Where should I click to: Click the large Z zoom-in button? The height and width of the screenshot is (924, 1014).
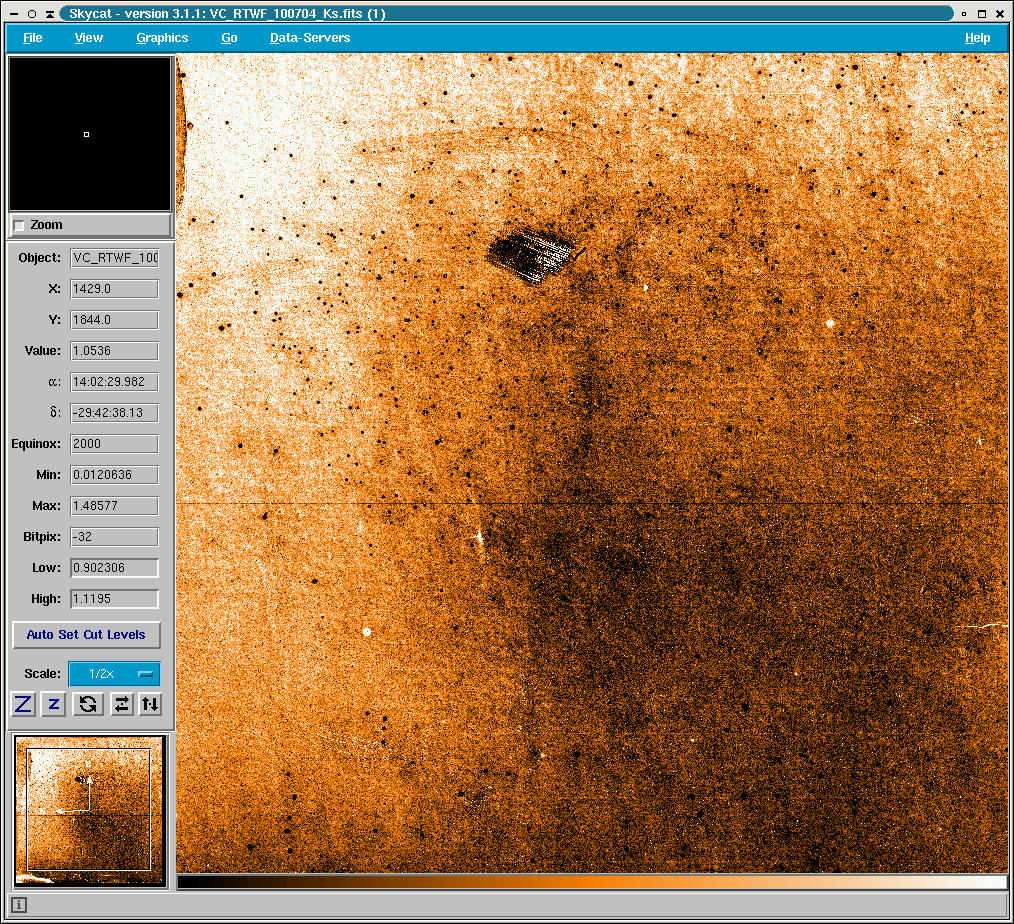(23, 704)
